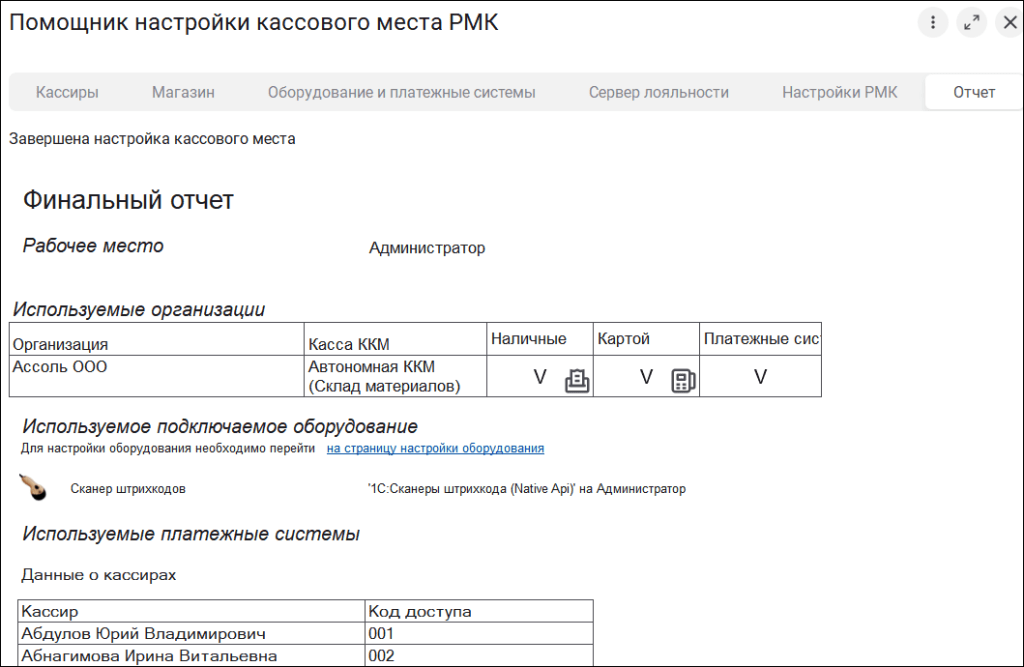Image resolution: width=1024 pixels, height=667 pixels.
Task: Click the V mark in Наличные column
Action: [x=540, y=377]
